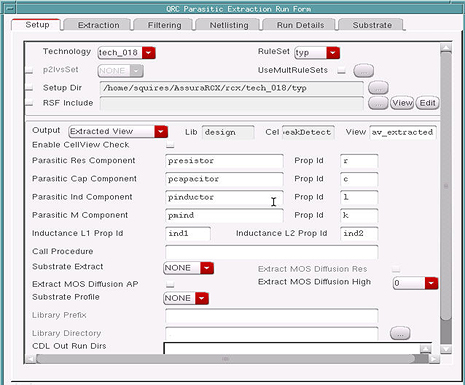Click the RSF Include input field
Image resolution: width=465 pixels, height=385 pixels.
pyautogui.click(x=232, y=103)
